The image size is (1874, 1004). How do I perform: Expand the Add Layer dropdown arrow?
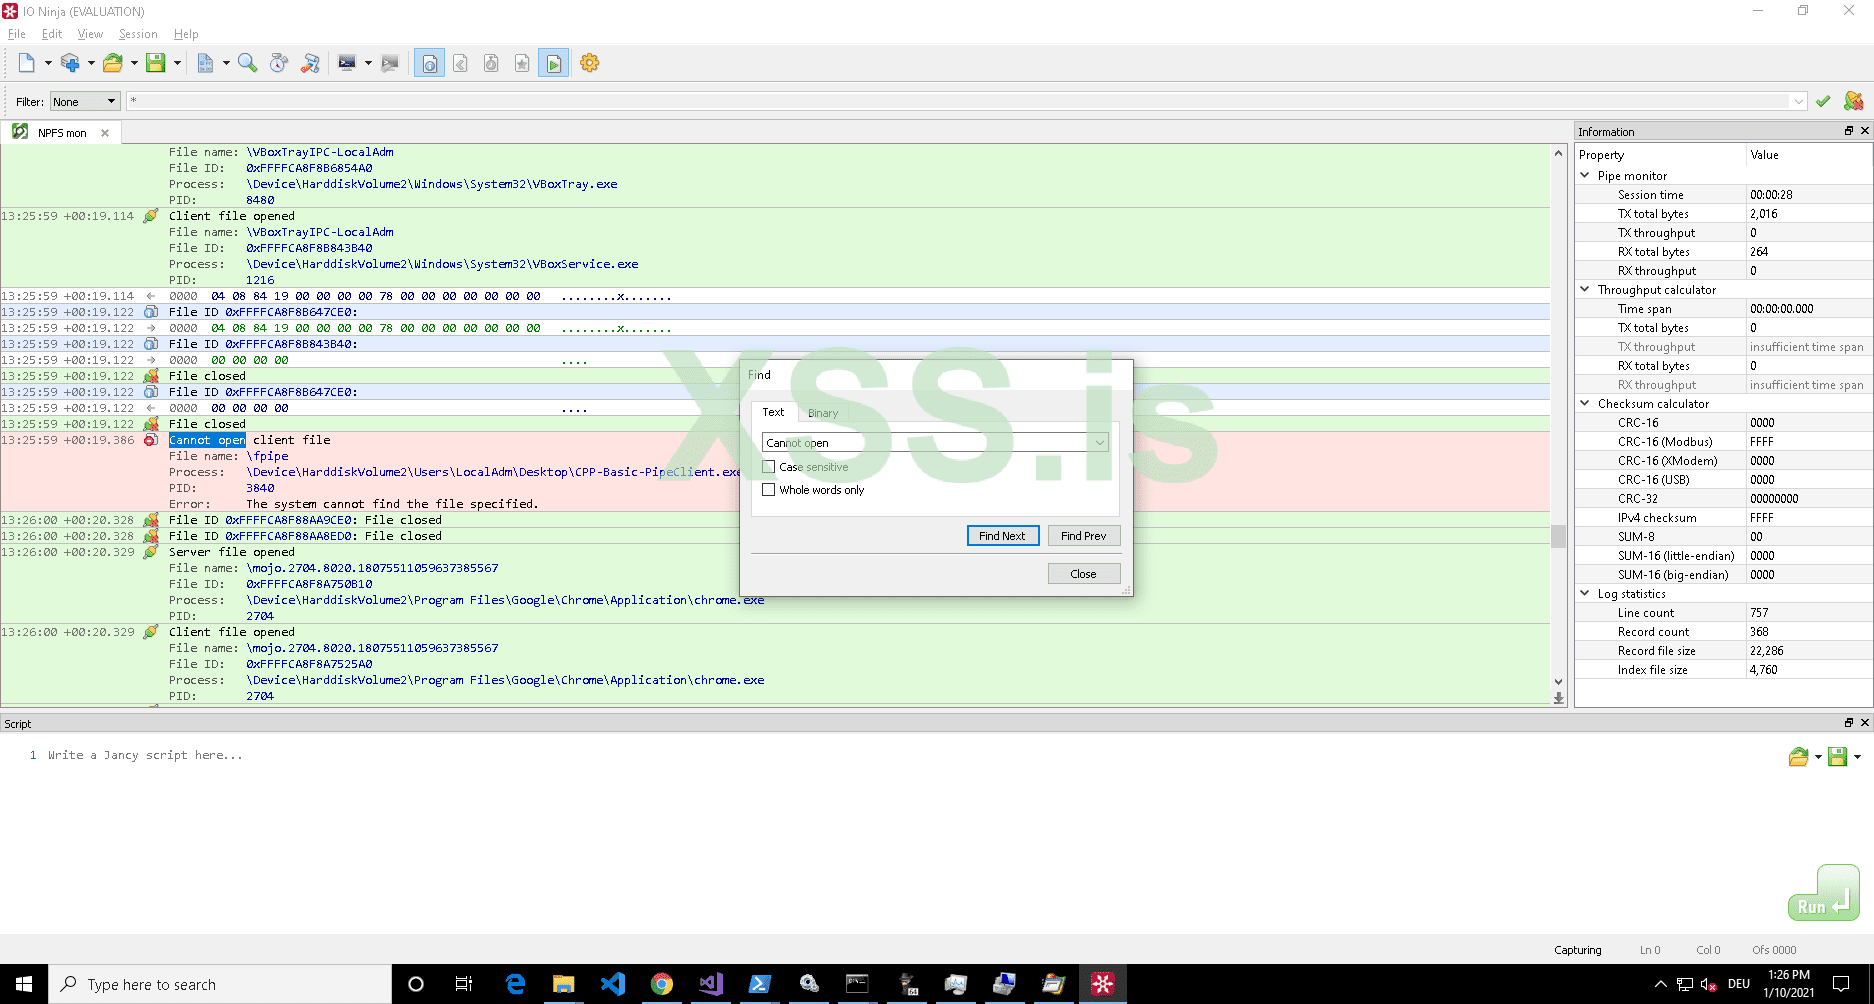click(x=91, y=63)
